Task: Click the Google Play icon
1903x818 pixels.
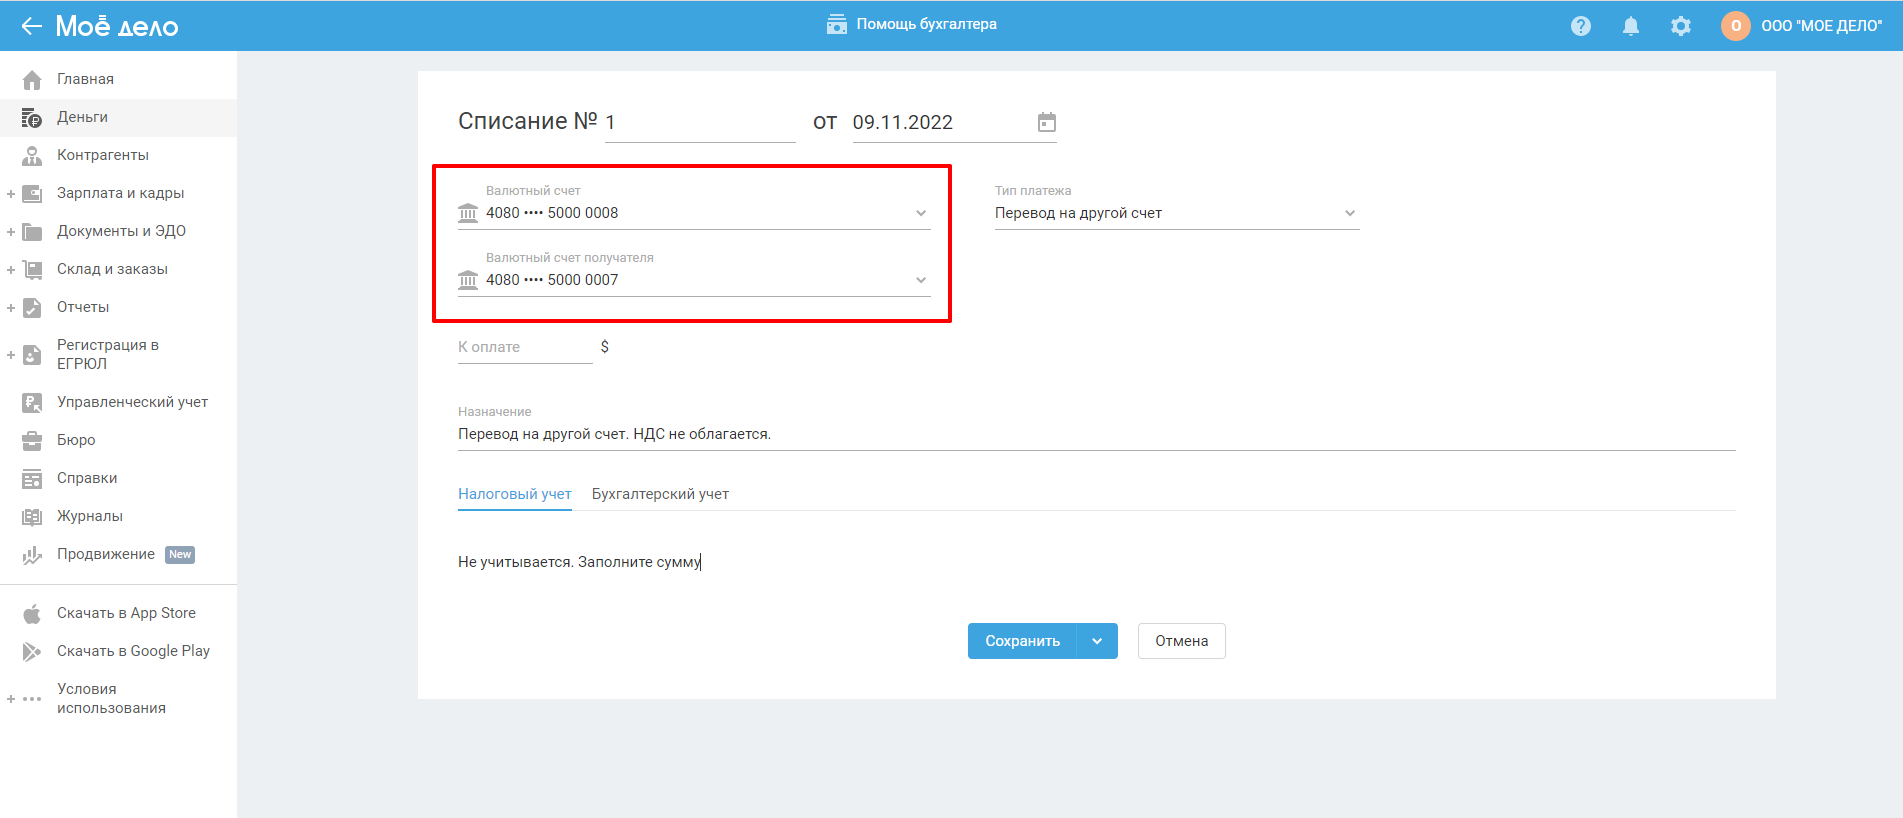Action: click(x=32, y=651)
